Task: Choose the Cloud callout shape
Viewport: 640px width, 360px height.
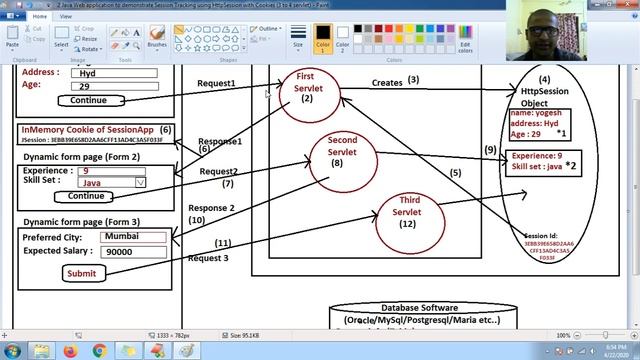Action: pos(235,48)
